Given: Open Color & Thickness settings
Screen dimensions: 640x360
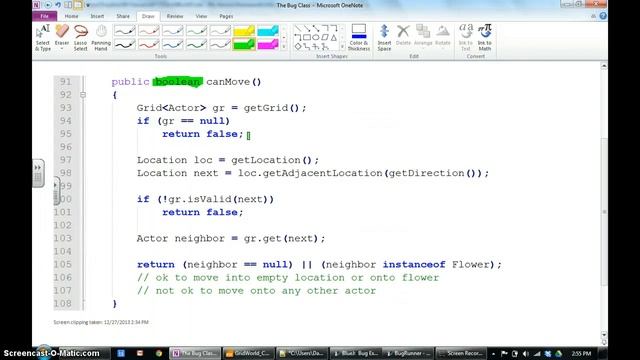Looking at the screenshot, I should point(359,38).
